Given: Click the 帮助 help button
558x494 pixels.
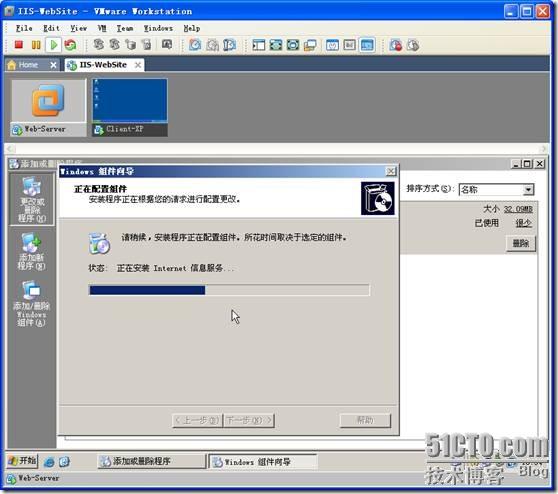Looking at the screenshot, I should 365,420.
